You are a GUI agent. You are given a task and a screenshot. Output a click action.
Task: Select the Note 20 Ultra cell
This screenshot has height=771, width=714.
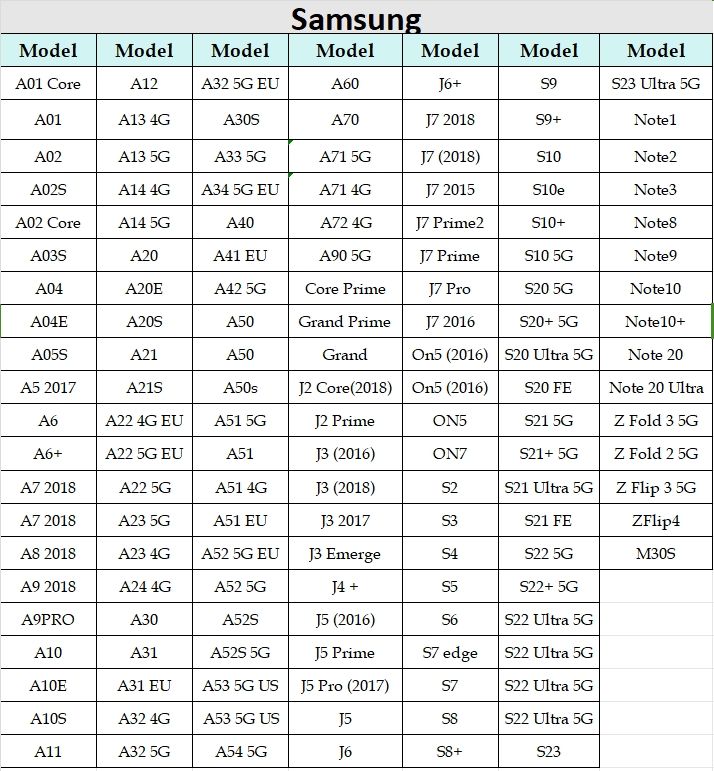656,387
